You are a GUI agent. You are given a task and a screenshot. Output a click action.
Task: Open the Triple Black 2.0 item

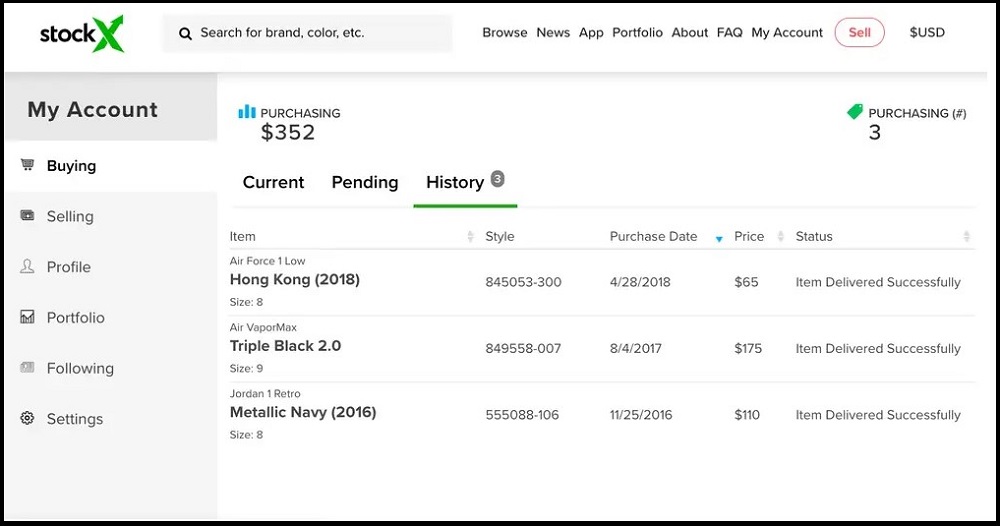[285, 346]
